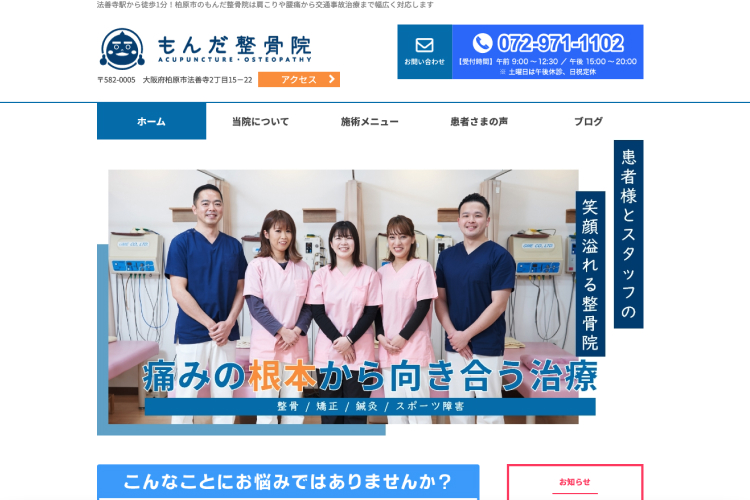Click the 笑顔溢れる整骨院 vertical banner
This screenshot has height=500, width=750.
[x=590, y=274]
